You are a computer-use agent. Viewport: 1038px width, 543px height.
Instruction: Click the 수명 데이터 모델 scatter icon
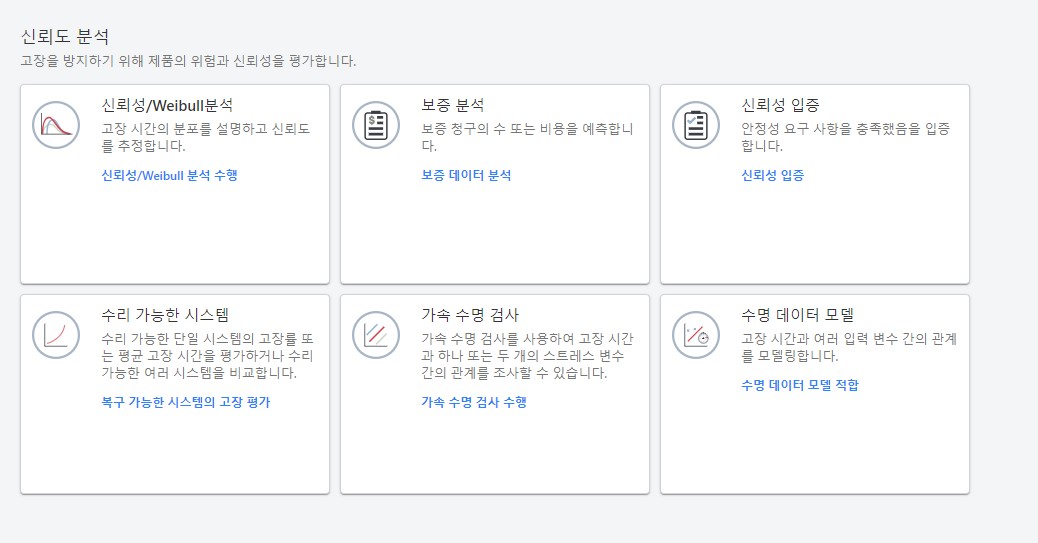(696, 335)
